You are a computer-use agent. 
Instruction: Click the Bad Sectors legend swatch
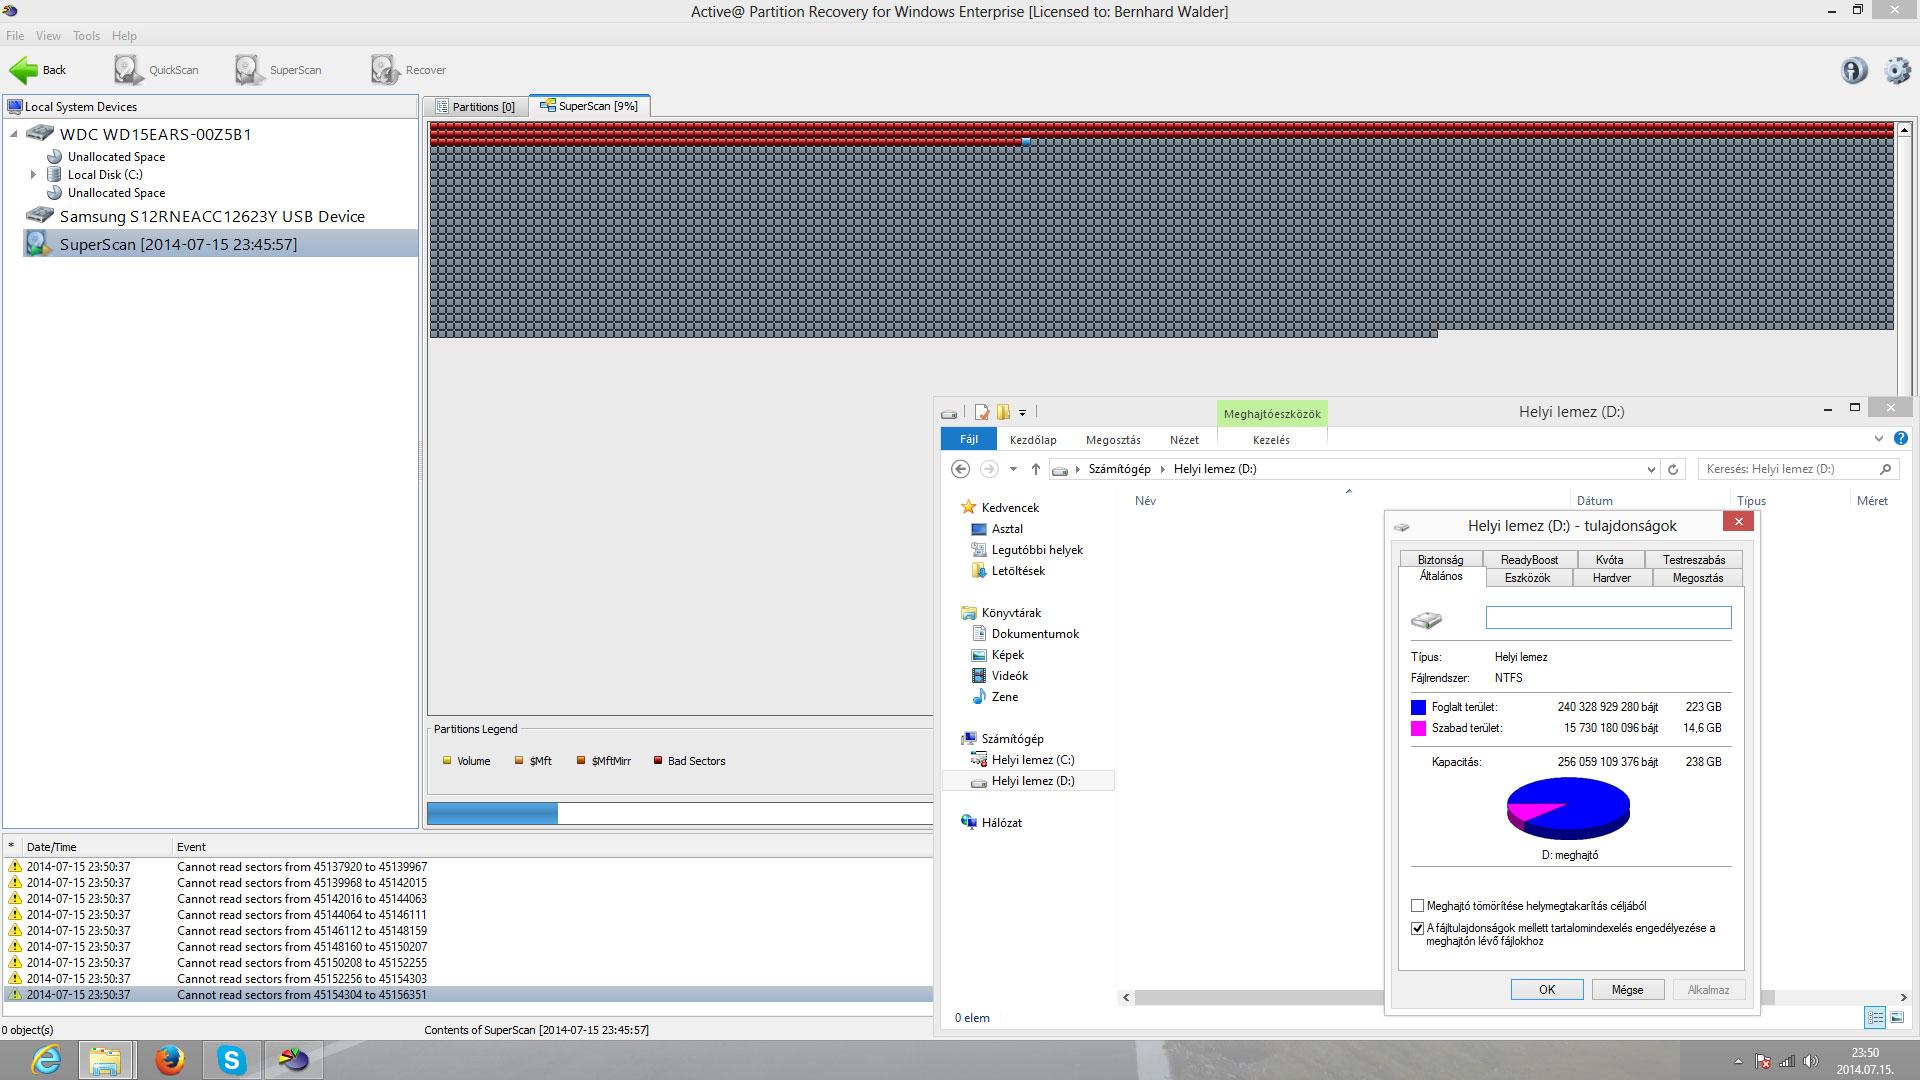(x=658, y=761)
